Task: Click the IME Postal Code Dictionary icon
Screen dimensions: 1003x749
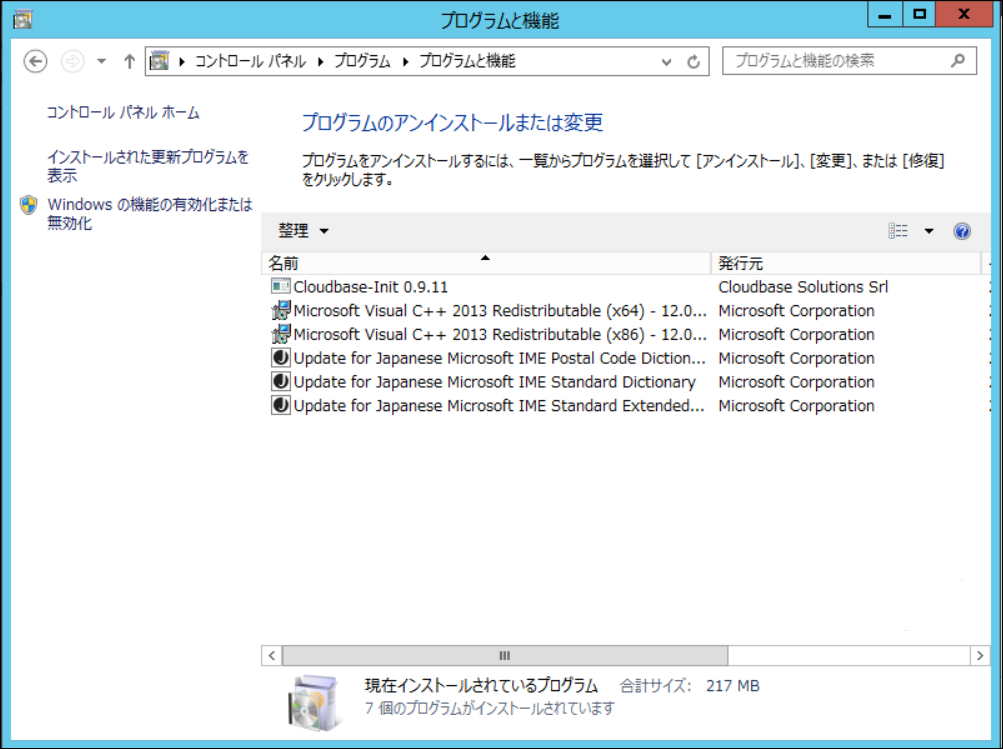Action: [280, 358]
